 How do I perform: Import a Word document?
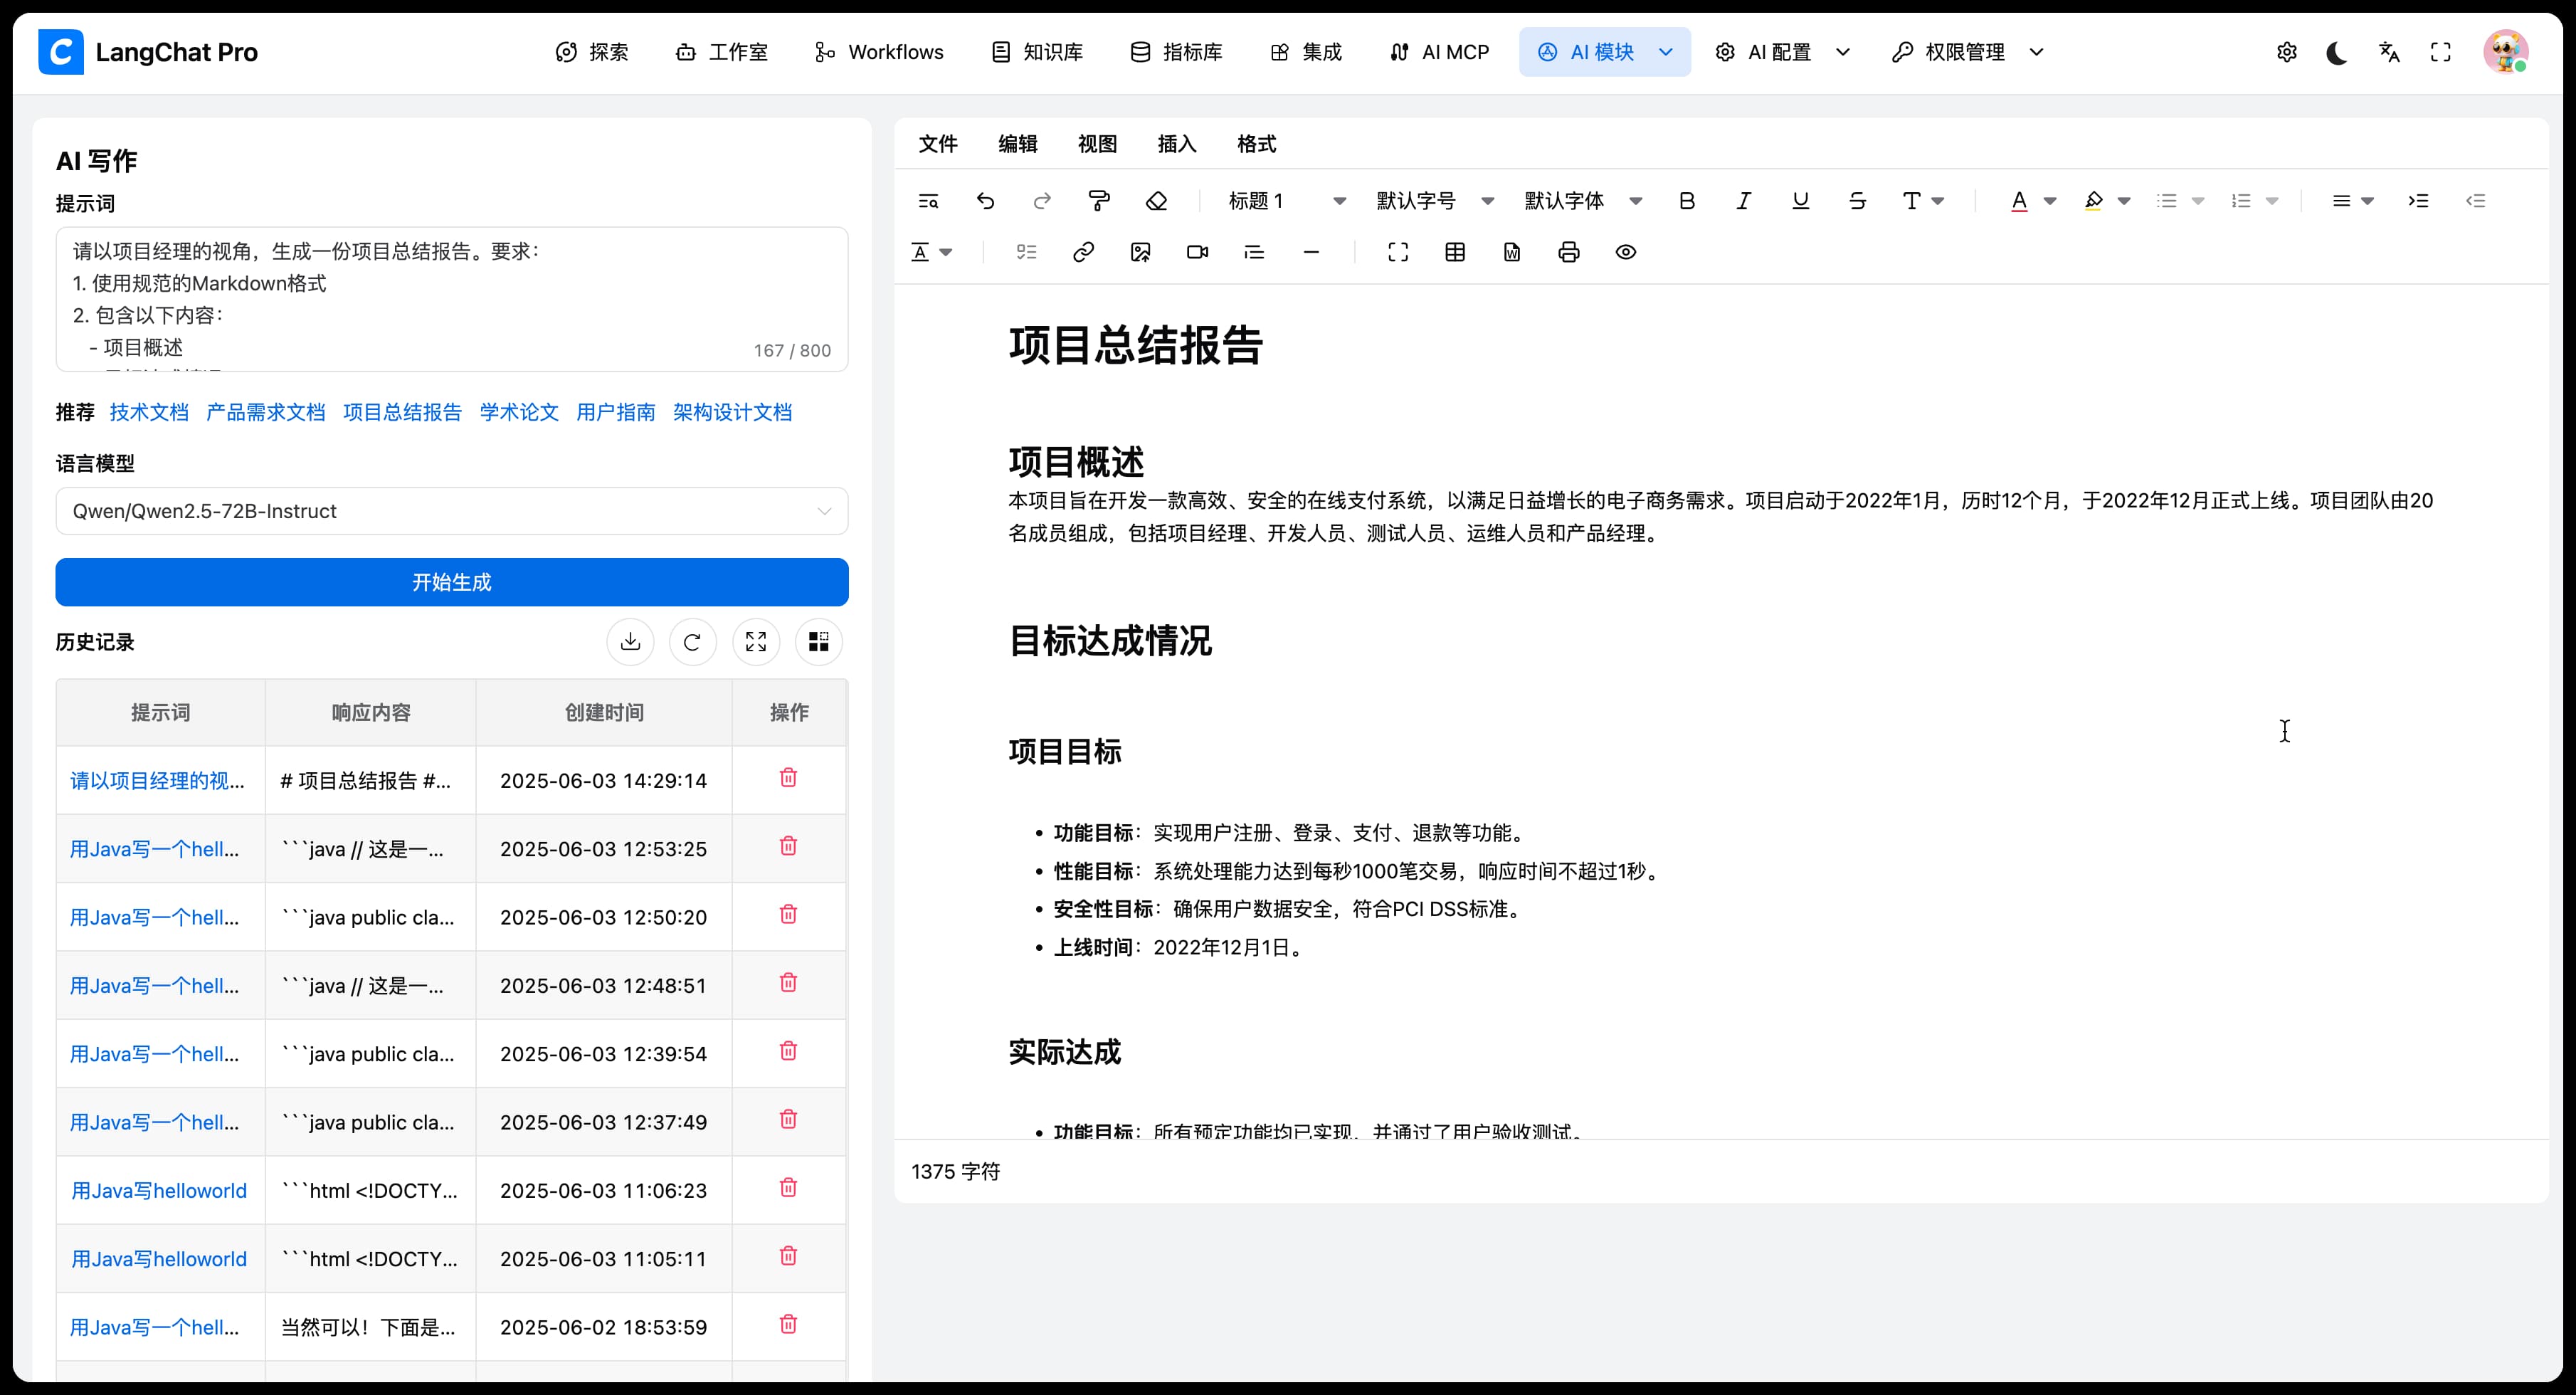tap(1512, 252)
